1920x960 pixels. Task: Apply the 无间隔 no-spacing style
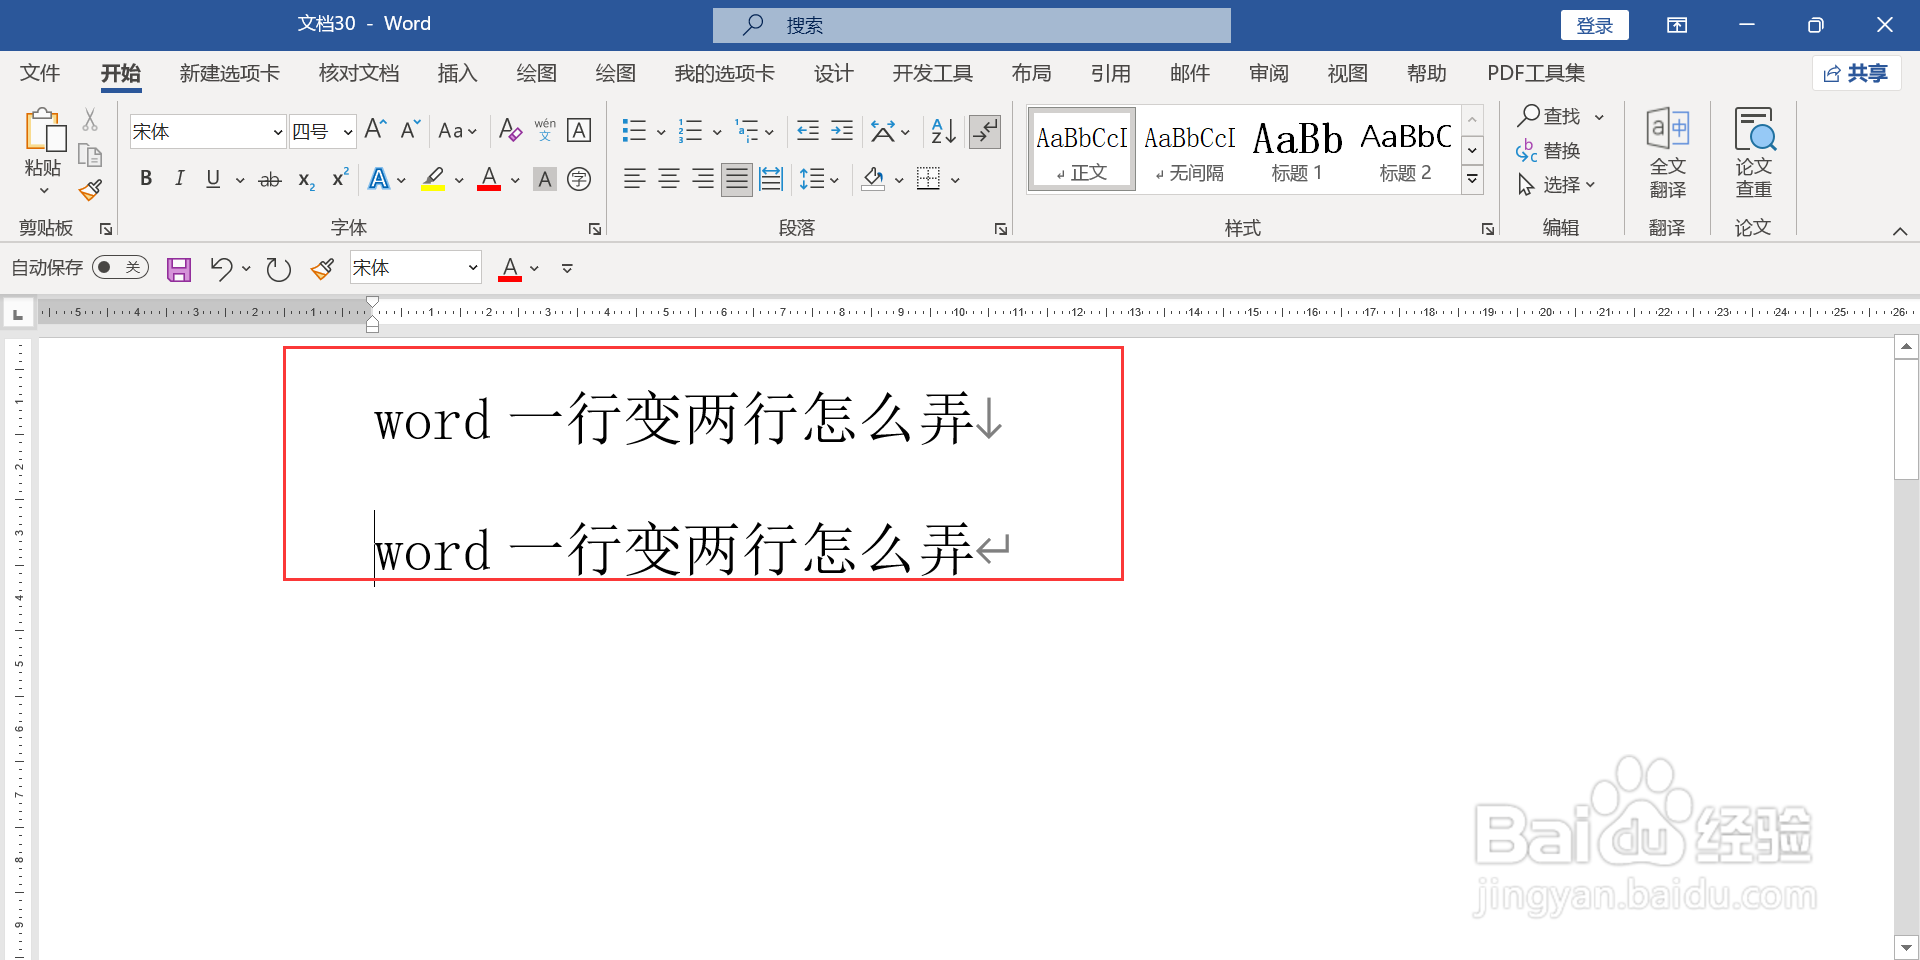1189,150
